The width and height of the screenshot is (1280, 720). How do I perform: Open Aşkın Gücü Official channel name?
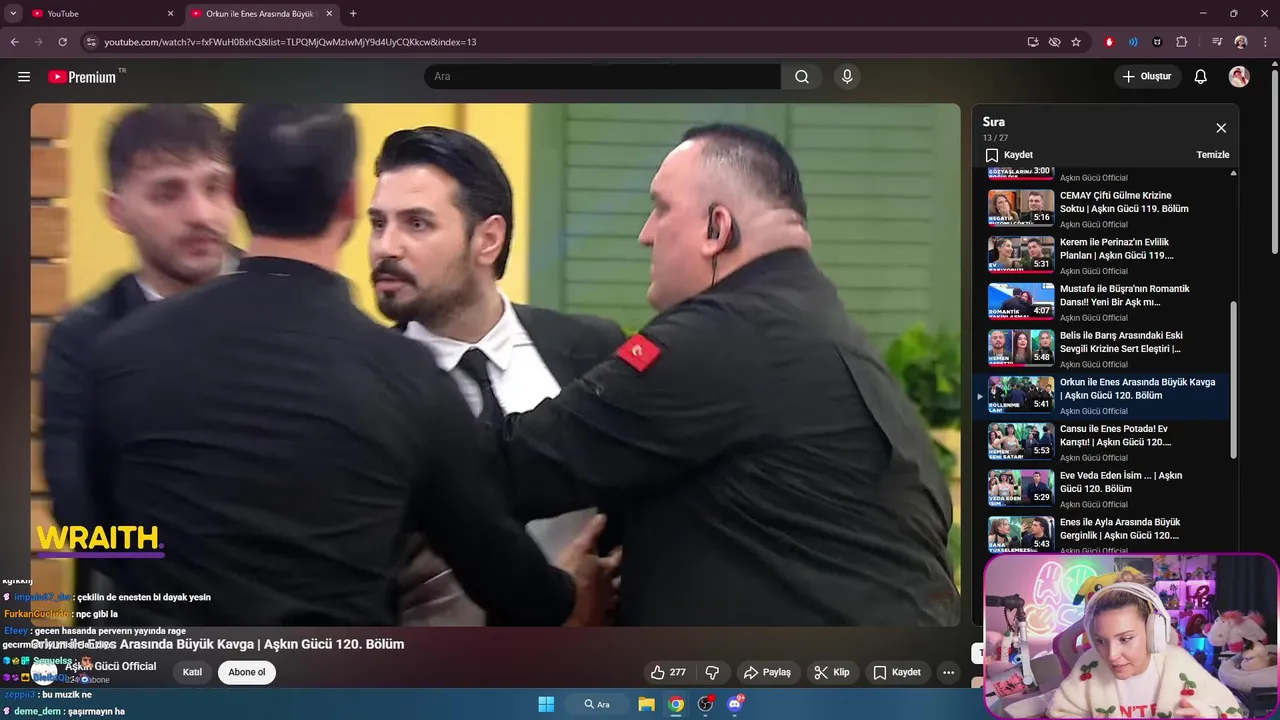click(x=110, y=666)
